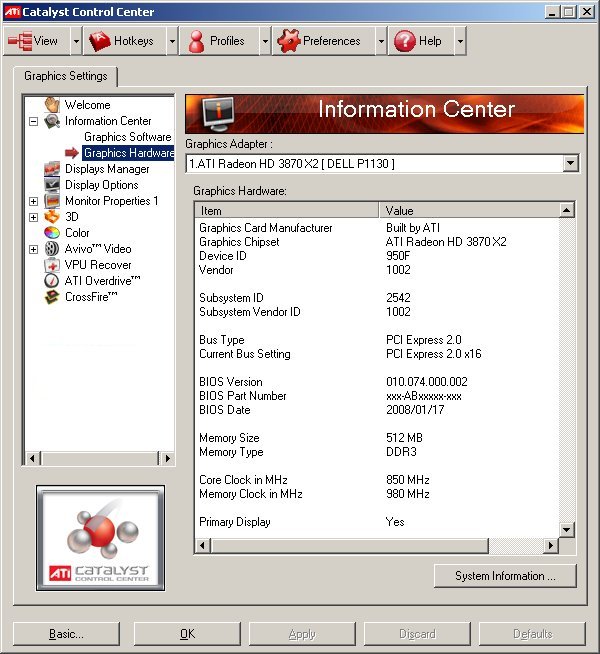The height and width of the screenshot is (654, 600).
Task: Click hardware list scroll up arrow
Action: [566, 210]
